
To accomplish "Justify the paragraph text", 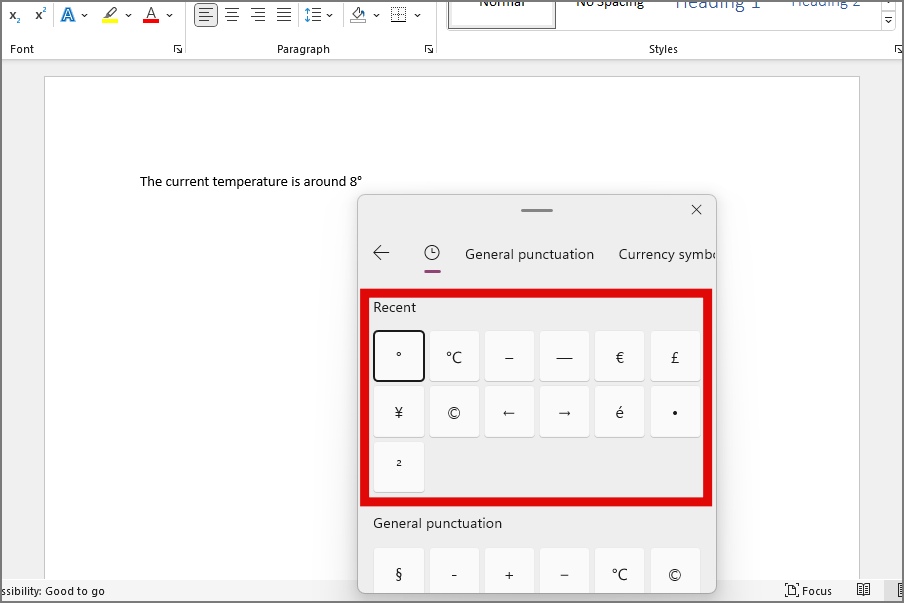I will pos(284,15).
